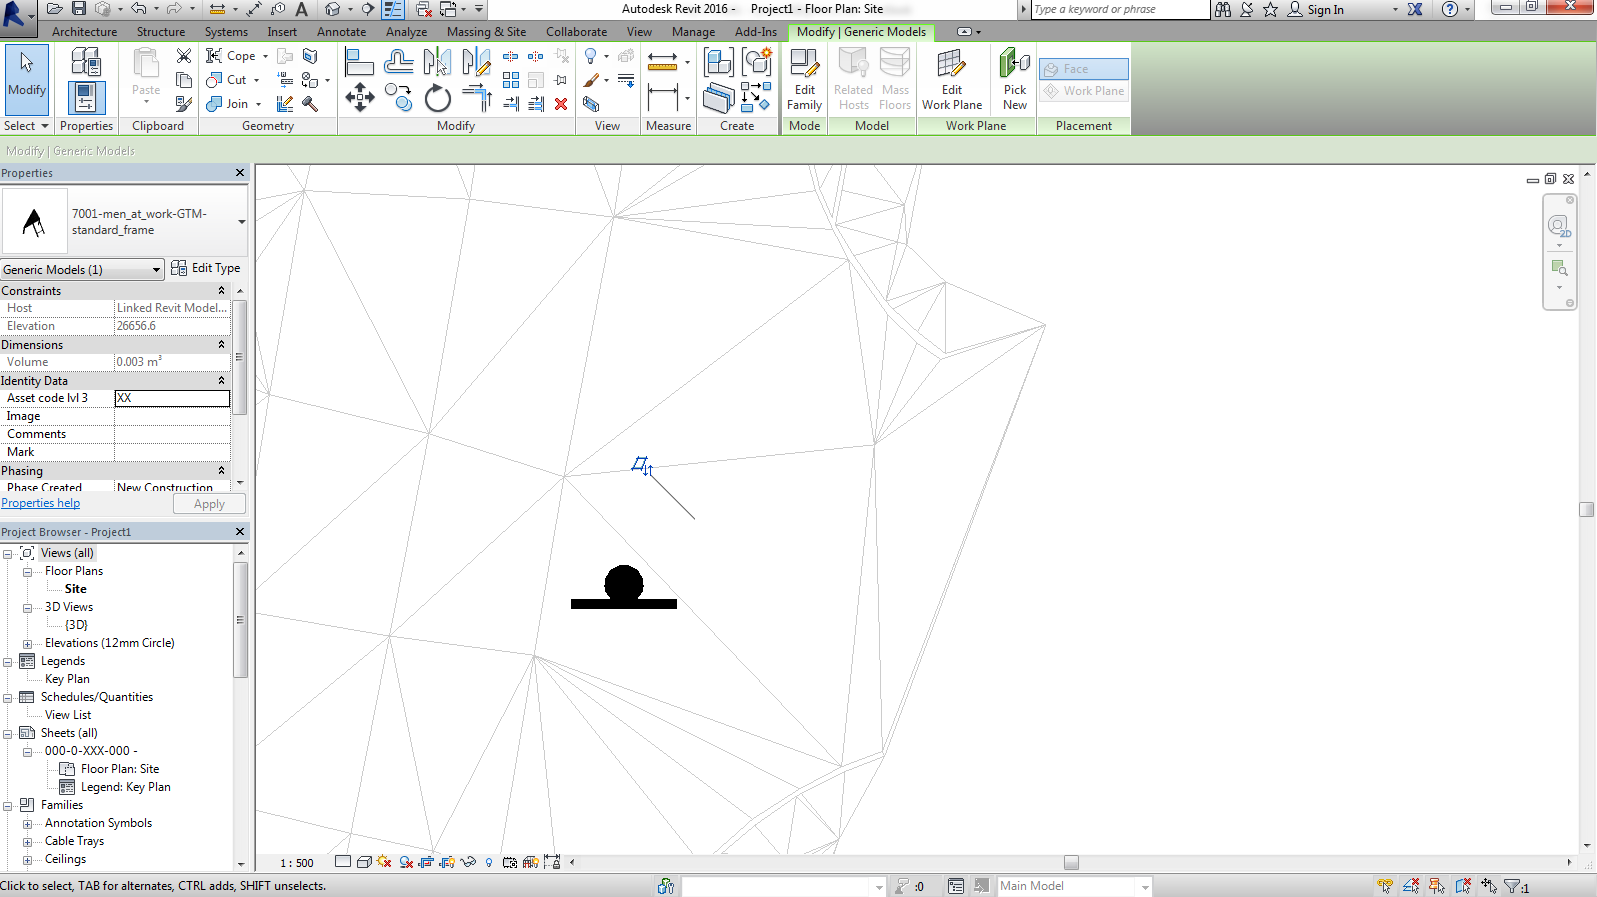1597x897 pixels.
Task: Expand the Elevations (12mm Circle) tree node
Action: point(27,644)
